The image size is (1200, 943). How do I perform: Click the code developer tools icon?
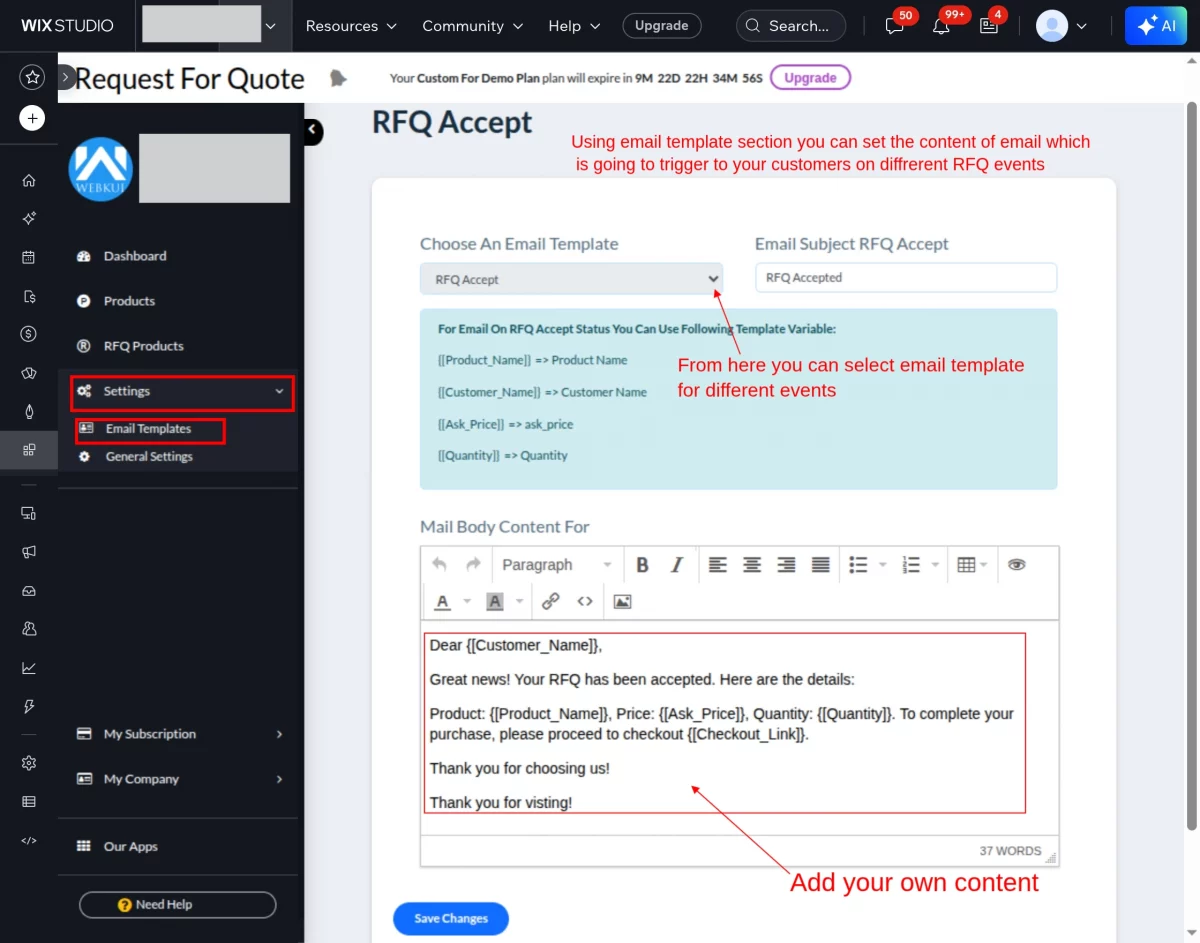click(x=29, y=840)
